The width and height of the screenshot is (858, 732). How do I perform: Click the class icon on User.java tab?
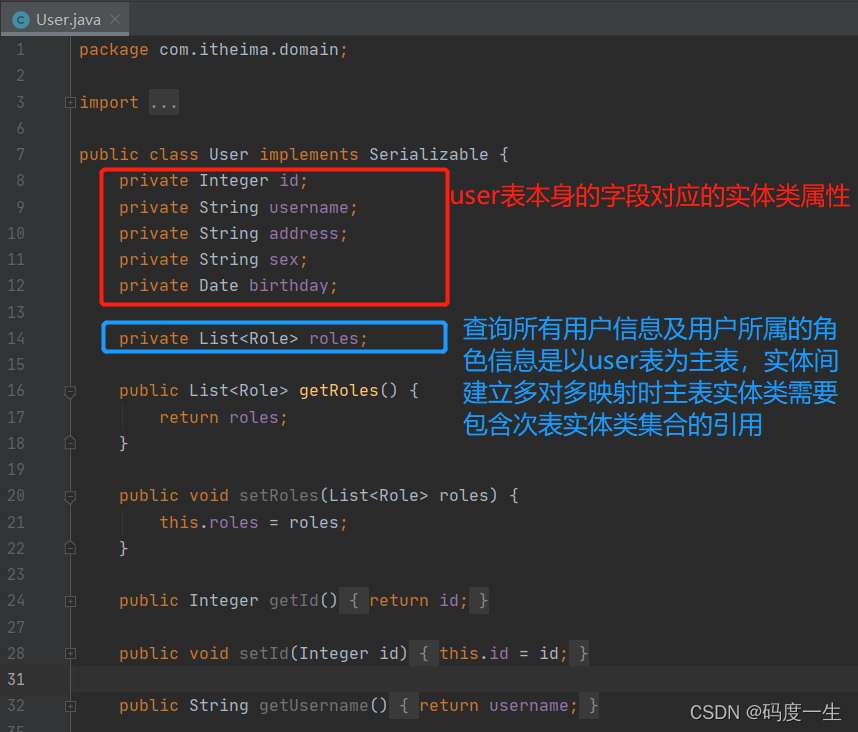tap(21, 20)
